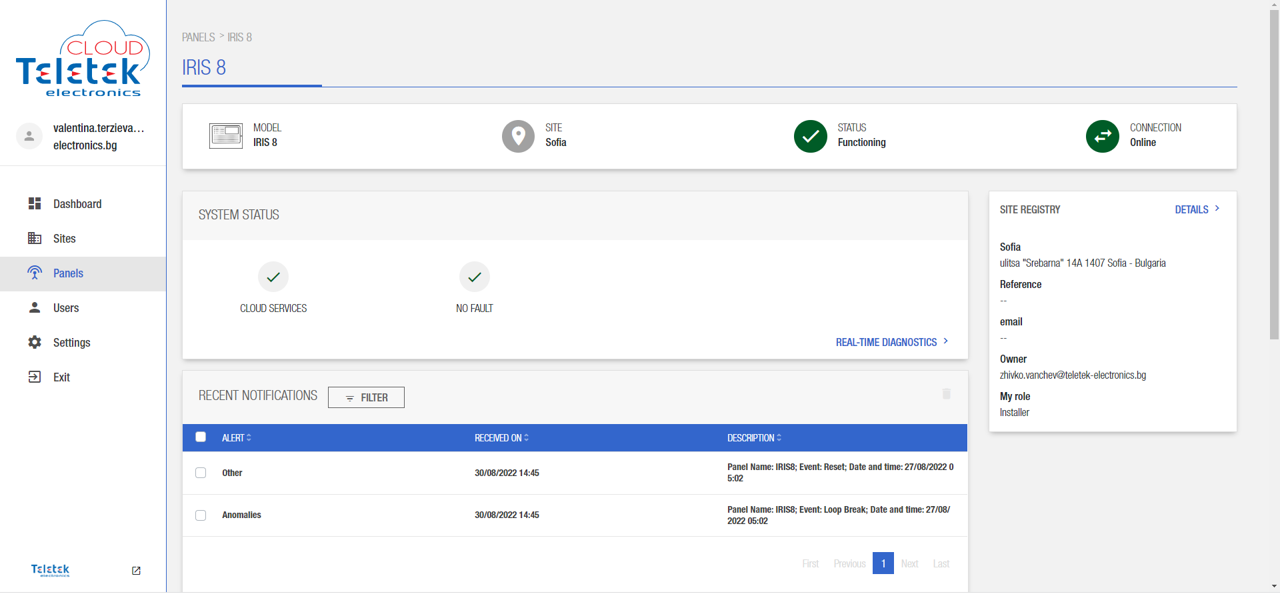1280x593 pixels.
Task: Check the 'Other' alert row checkbox
Action: (201, 473)
